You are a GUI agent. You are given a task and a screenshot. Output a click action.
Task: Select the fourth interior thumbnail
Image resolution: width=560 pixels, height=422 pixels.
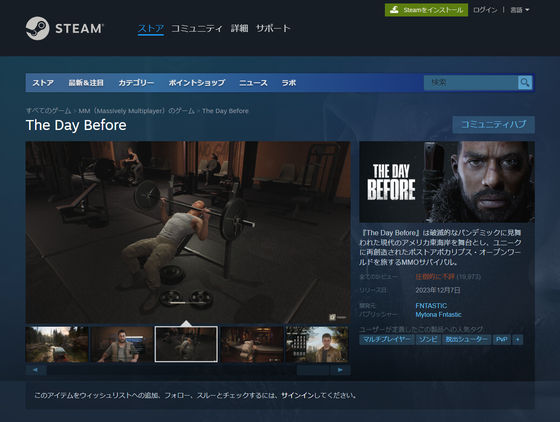pyautogui.click(x=252, y=344)
